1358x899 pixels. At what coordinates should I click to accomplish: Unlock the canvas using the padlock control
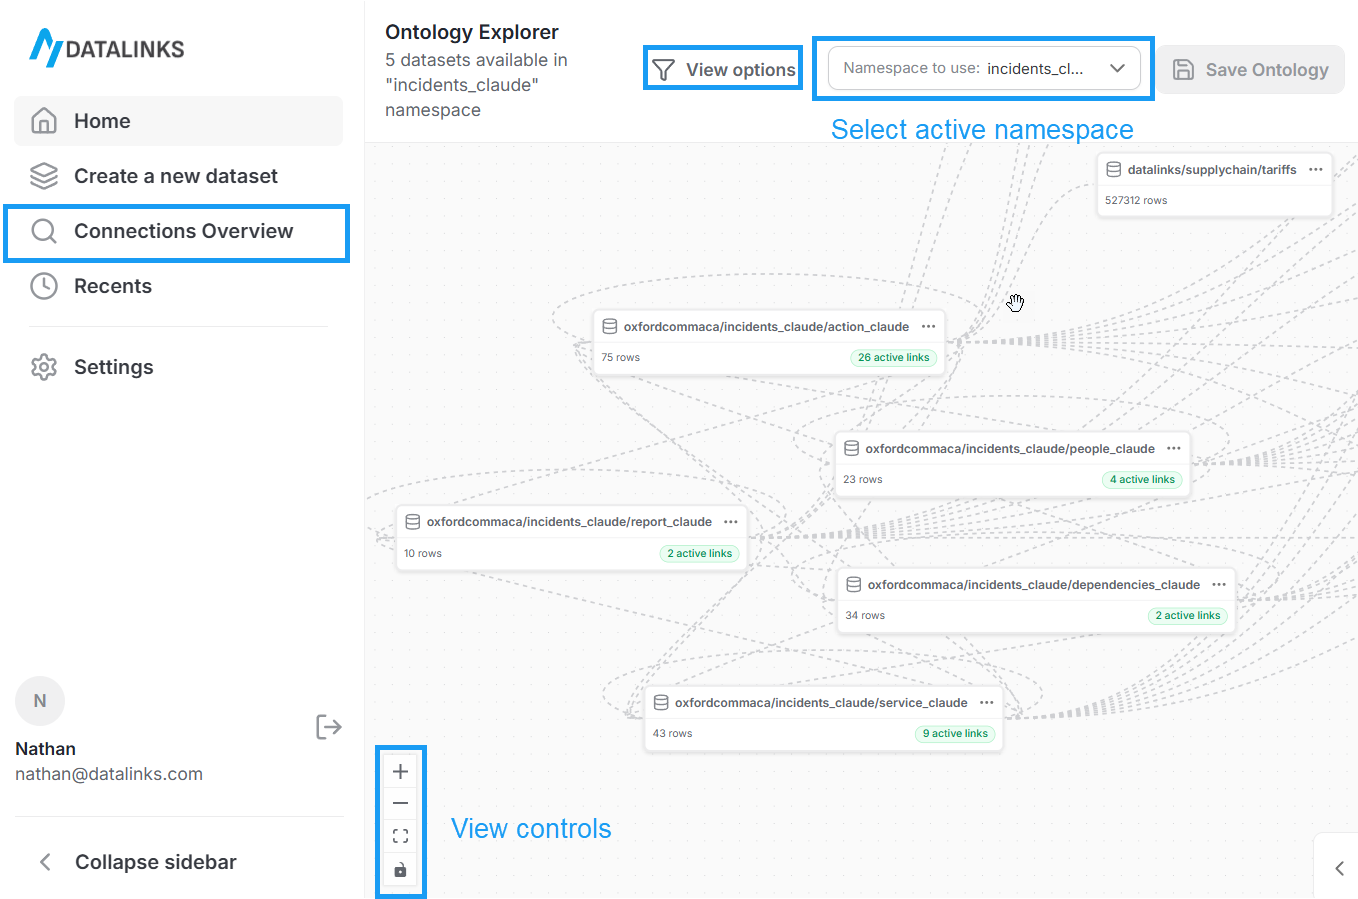coord(400,870)
